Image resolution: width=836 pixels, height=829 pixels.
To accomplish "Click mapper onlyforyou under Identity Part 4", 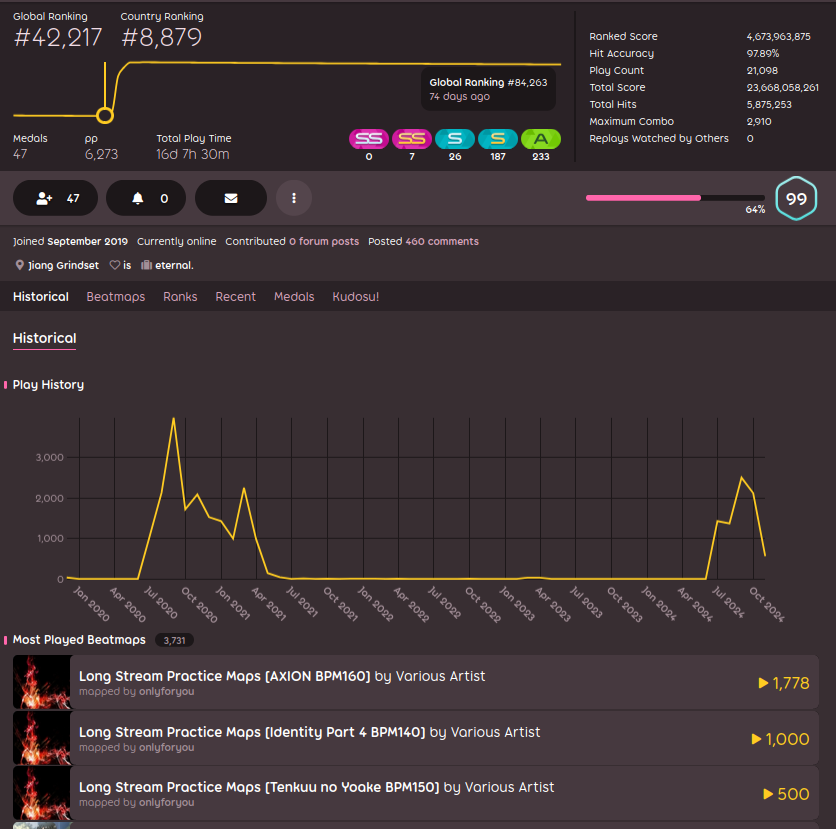I will 166,747.
